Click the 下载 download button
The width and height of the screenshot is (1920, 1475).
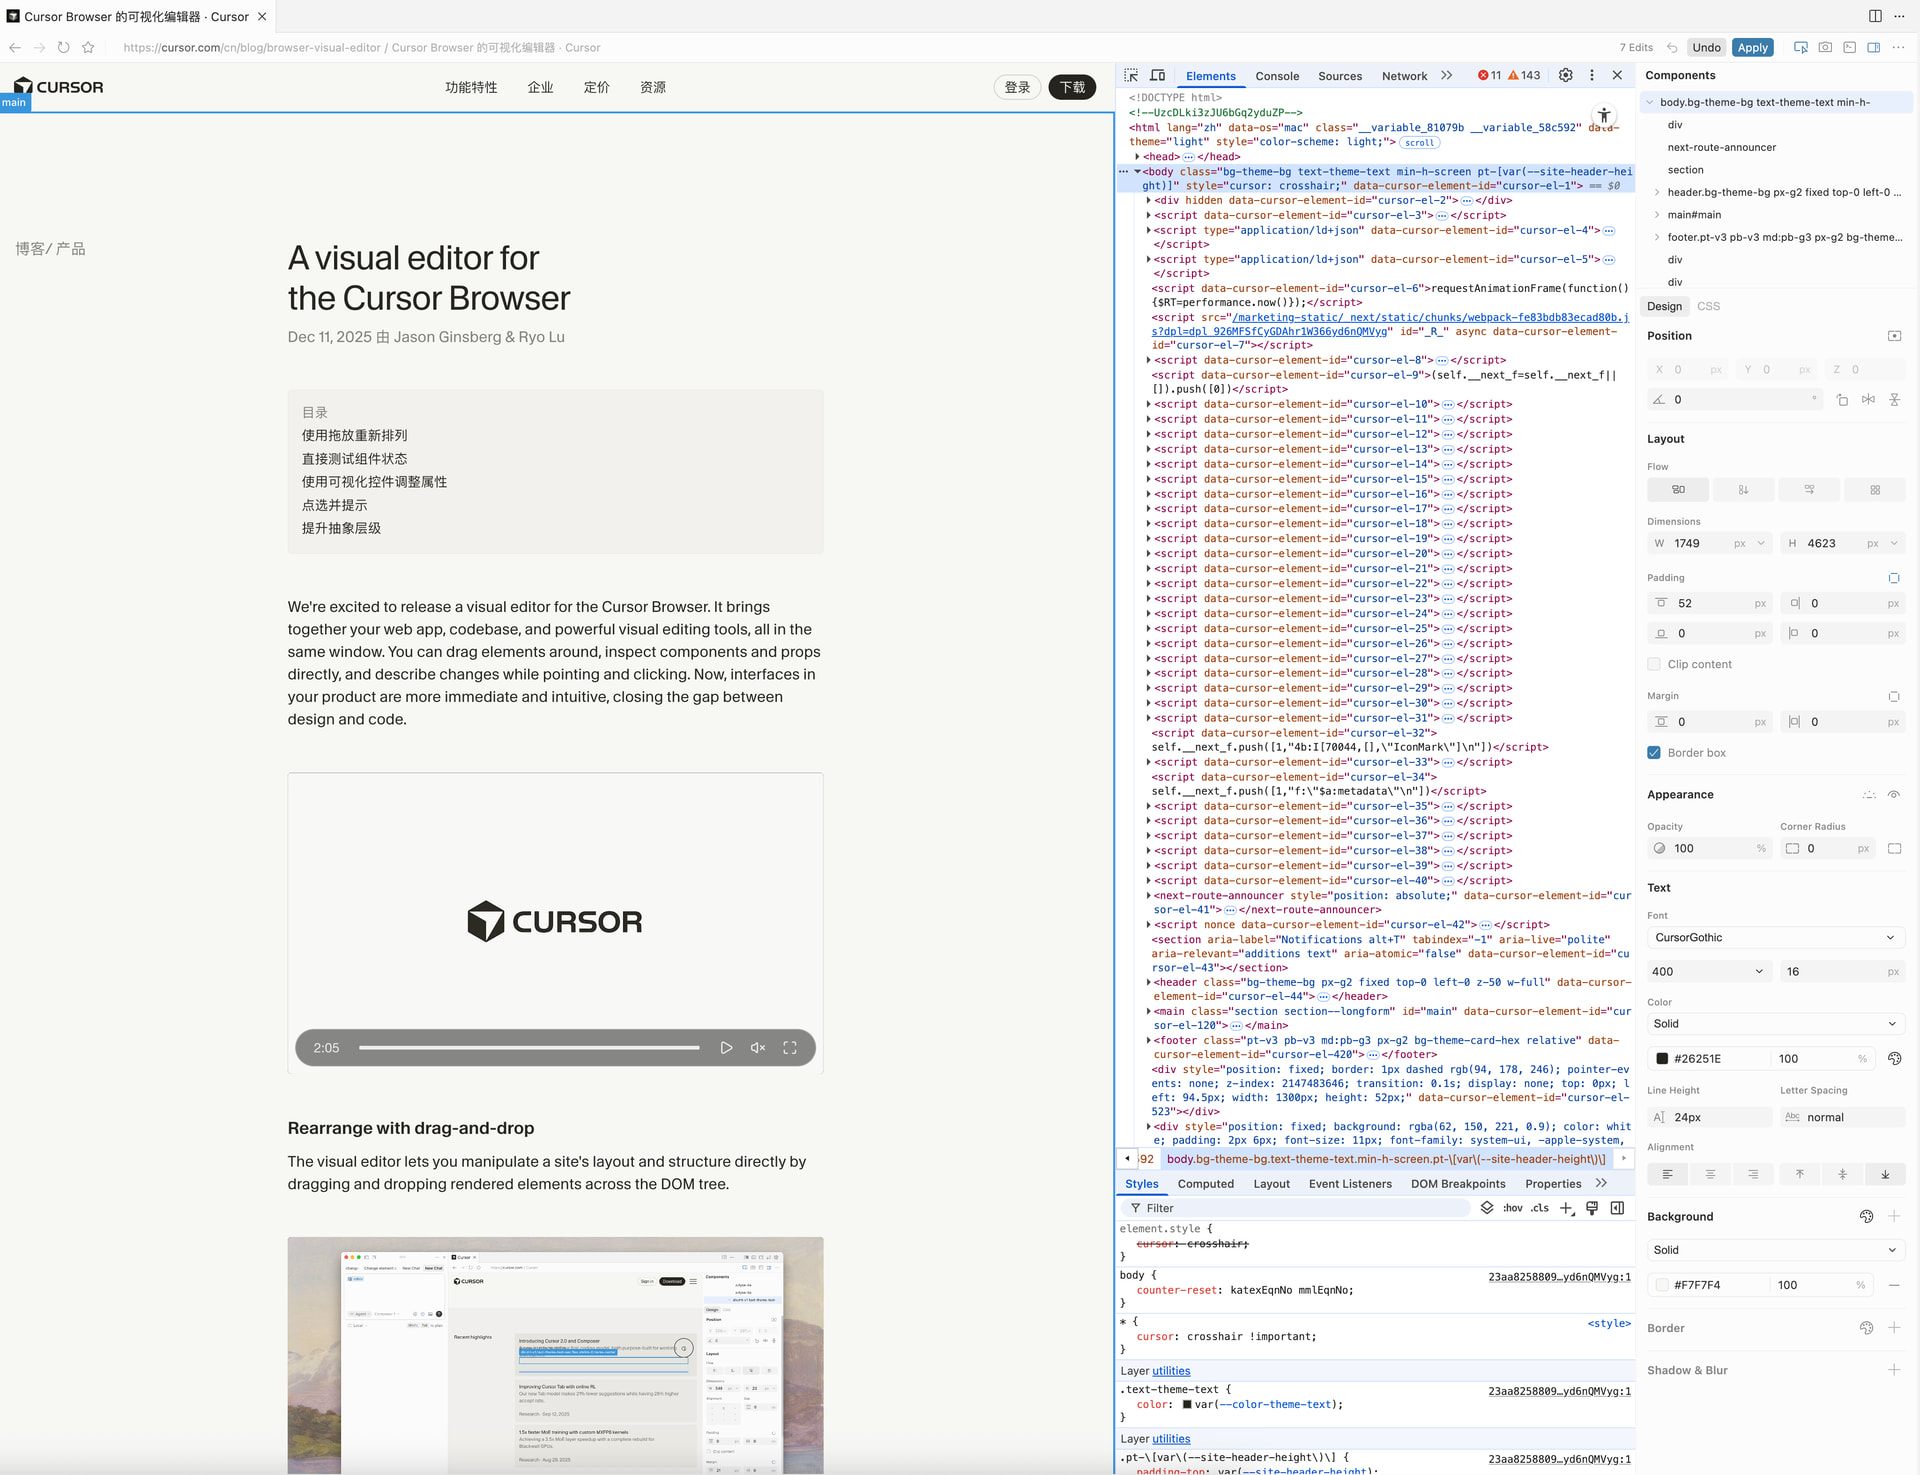pyautogui.click(x=1072, y=87)
